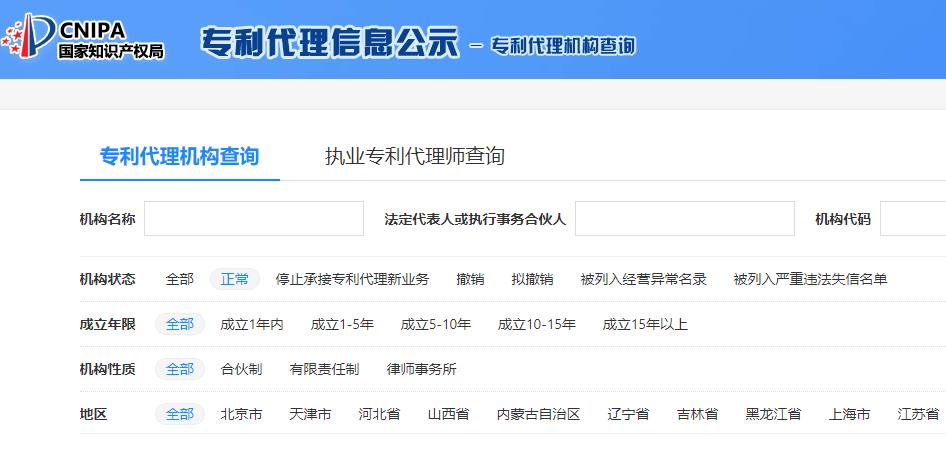Filter region by 北京市
Image resolution: width=946 pixels, height=461 pixels.
pyautogui.click(x=241, y=415)
